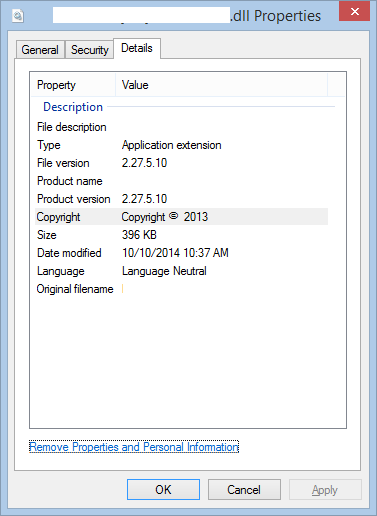This screenshot has width=377, height=516.
Task: Click the Property column header
Action: 73,85
